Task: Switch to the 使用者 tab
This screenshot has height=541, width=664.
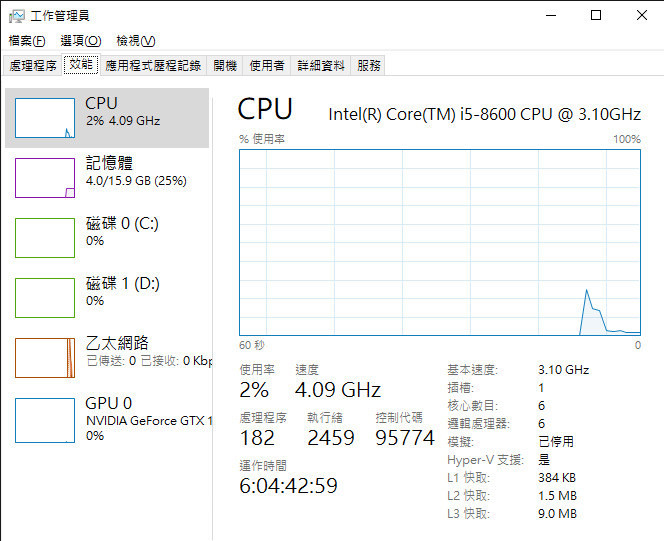Action: (x=267, y=65)
